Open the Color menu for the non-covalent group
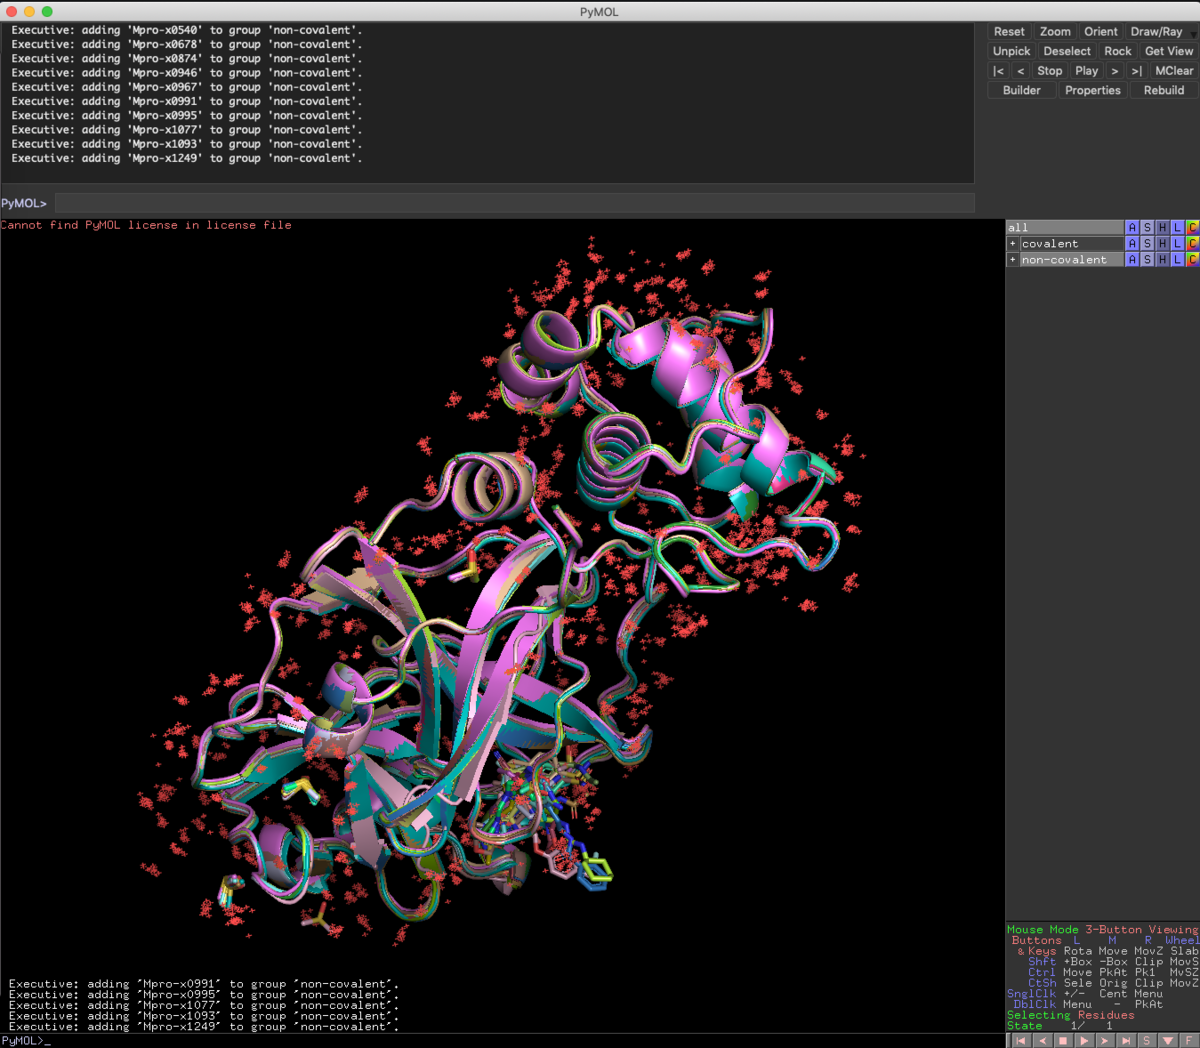1200x1048 pixels. click(1192, 259)
